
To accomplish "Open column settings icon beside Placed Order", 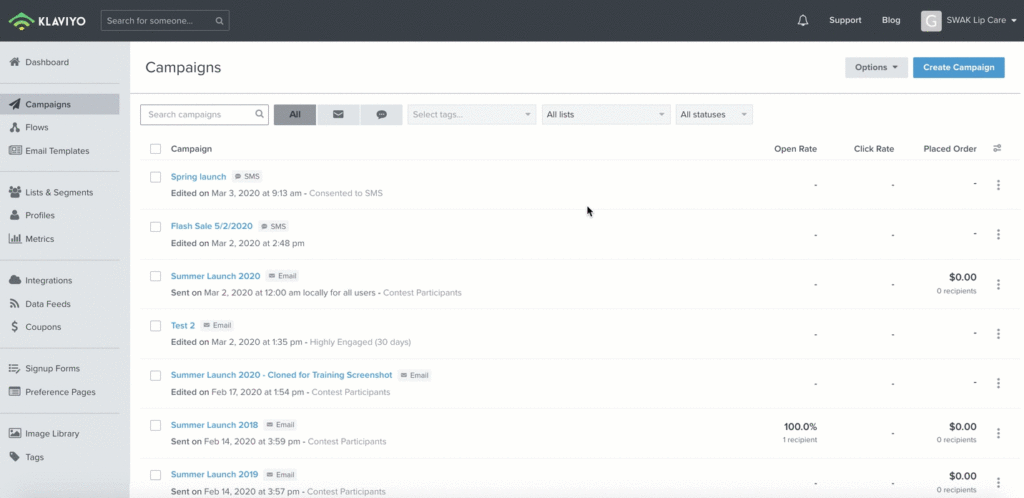I will [997, 149].
